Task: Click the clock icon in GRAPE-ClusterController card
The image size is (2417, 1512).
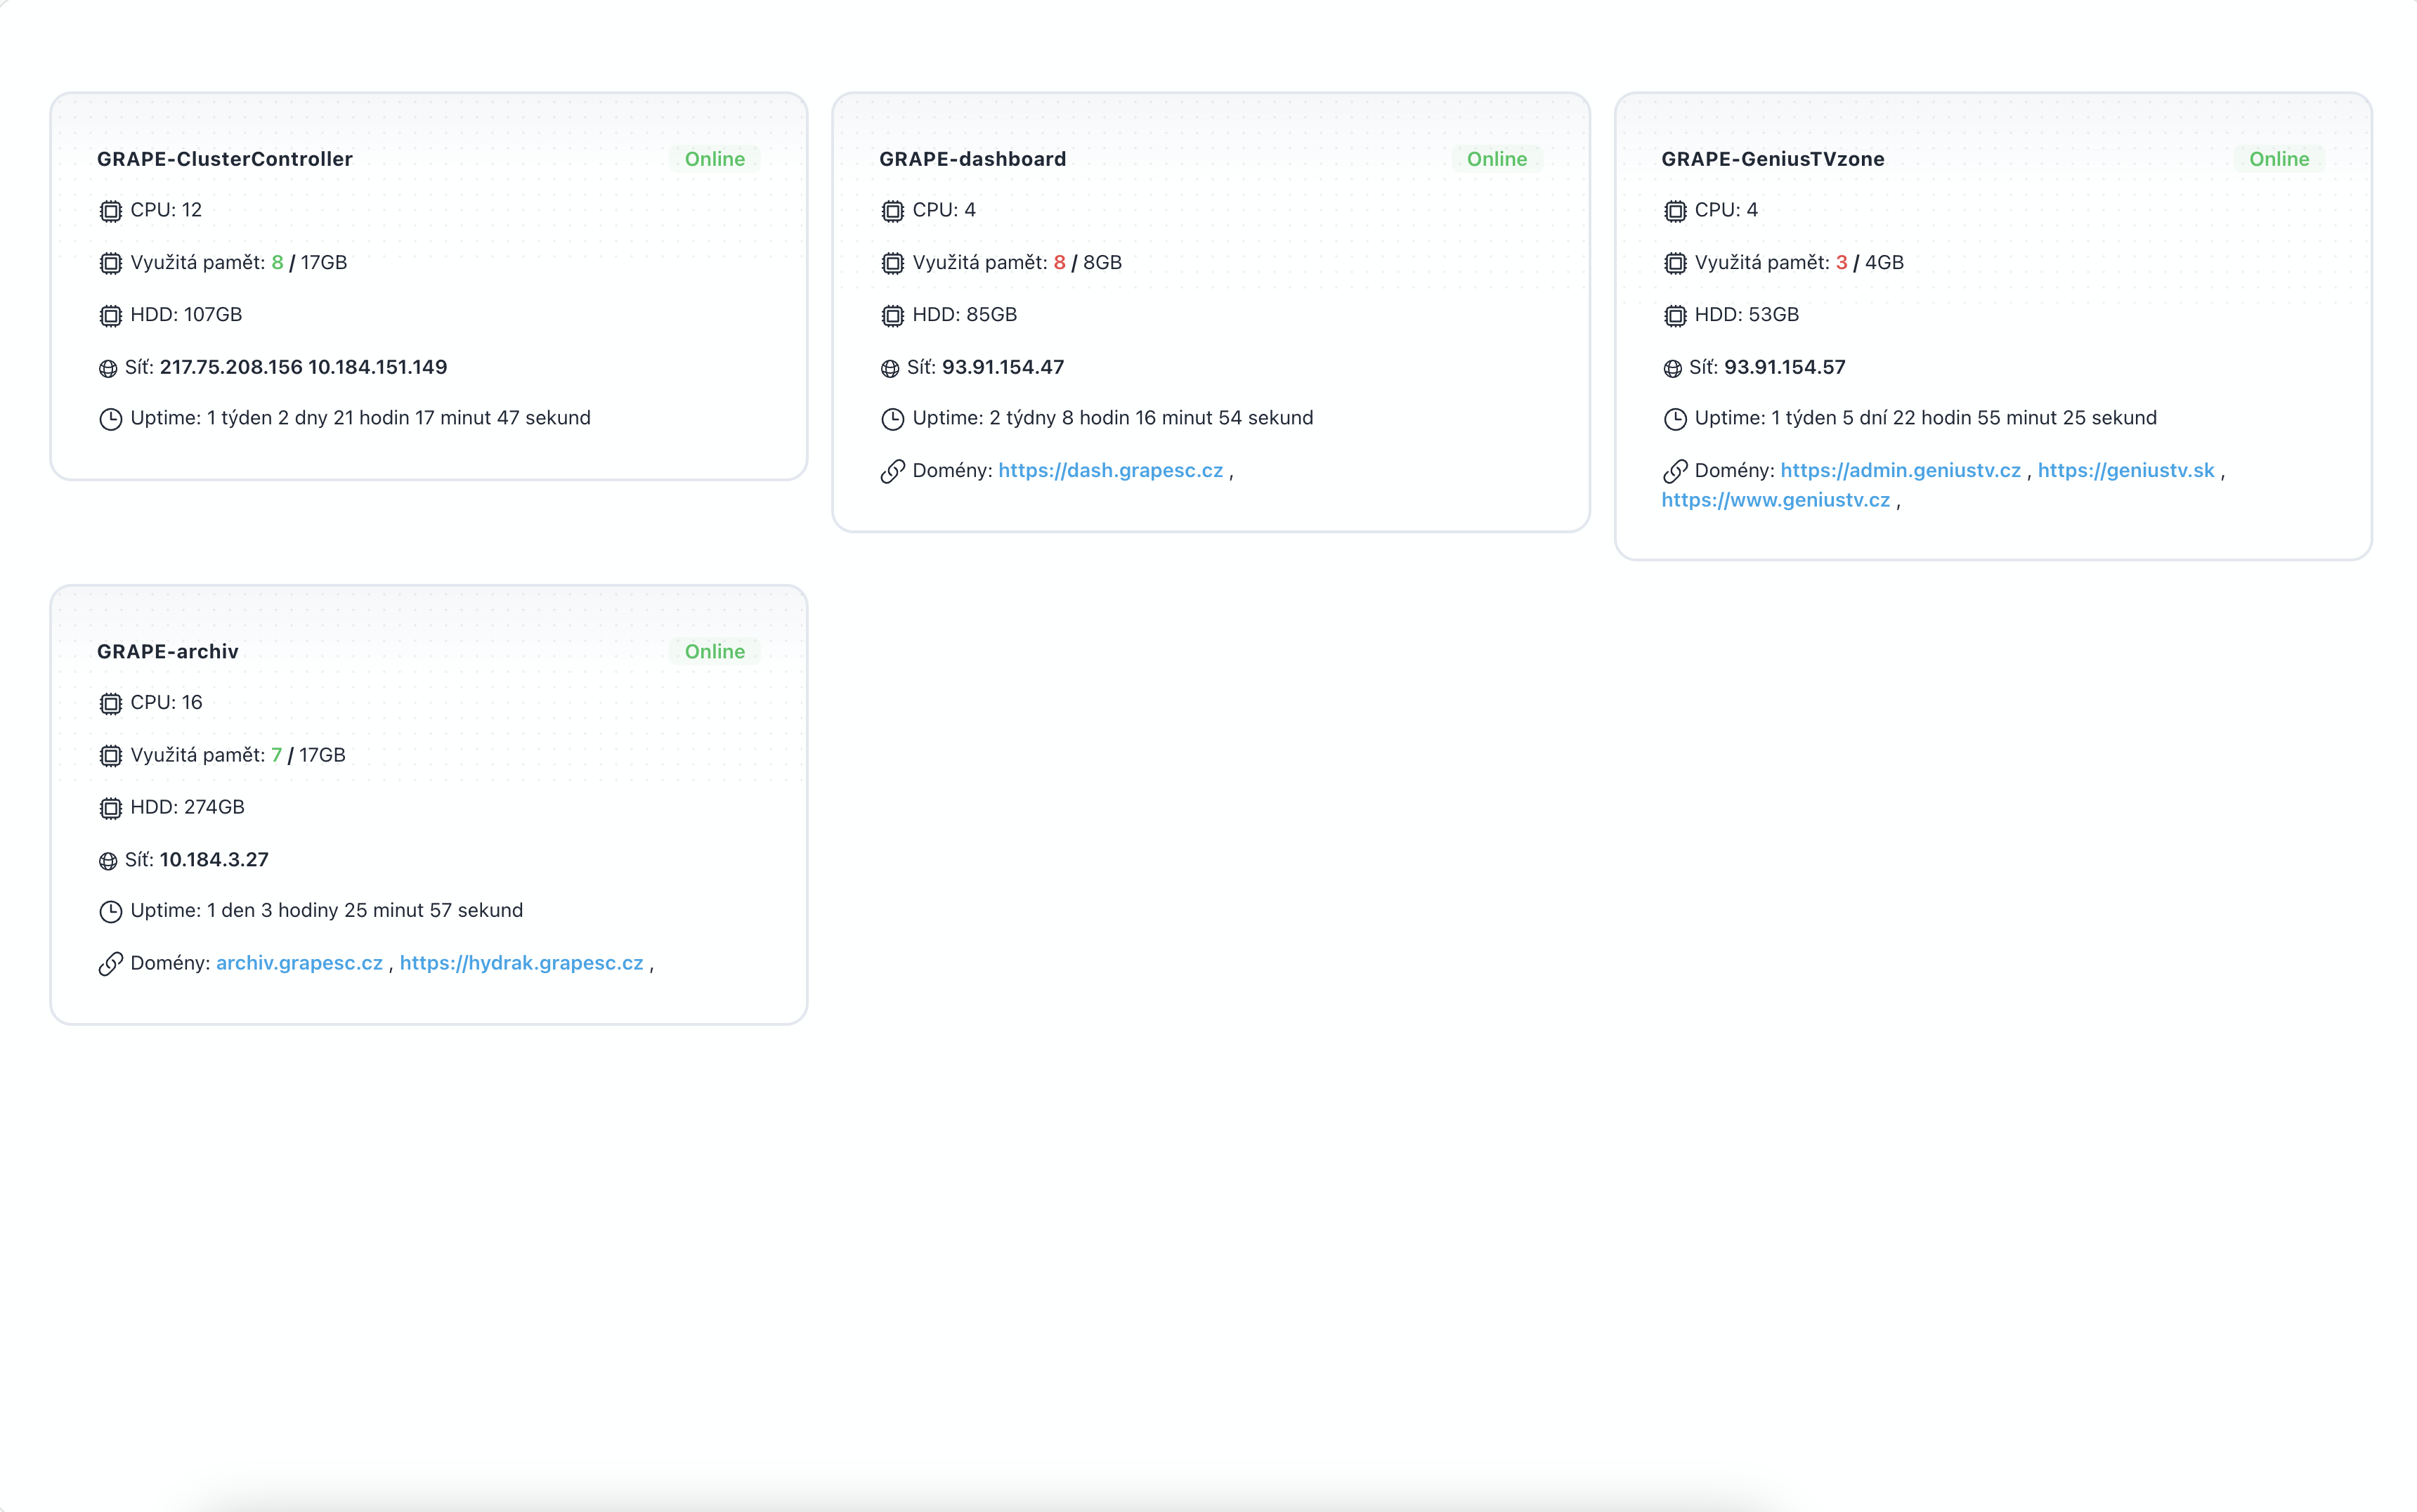Action: (110, 419)
